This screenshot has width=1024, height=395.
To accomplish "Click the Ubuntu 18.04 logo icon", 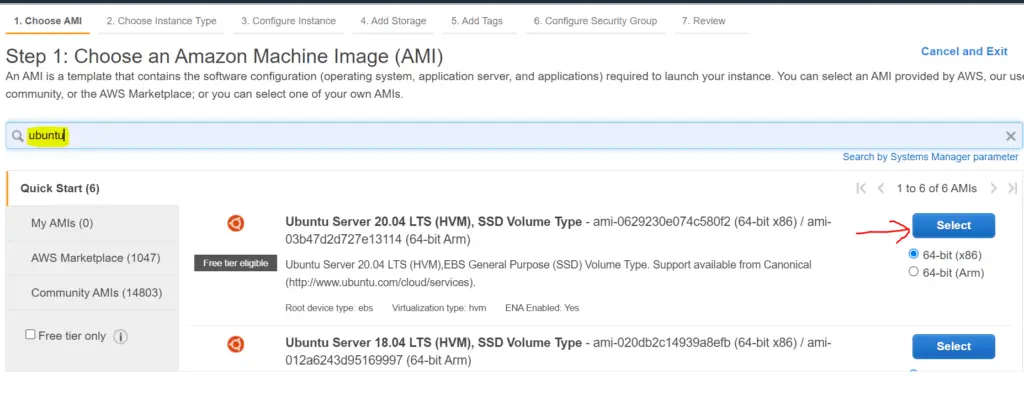I will (236, 343).
